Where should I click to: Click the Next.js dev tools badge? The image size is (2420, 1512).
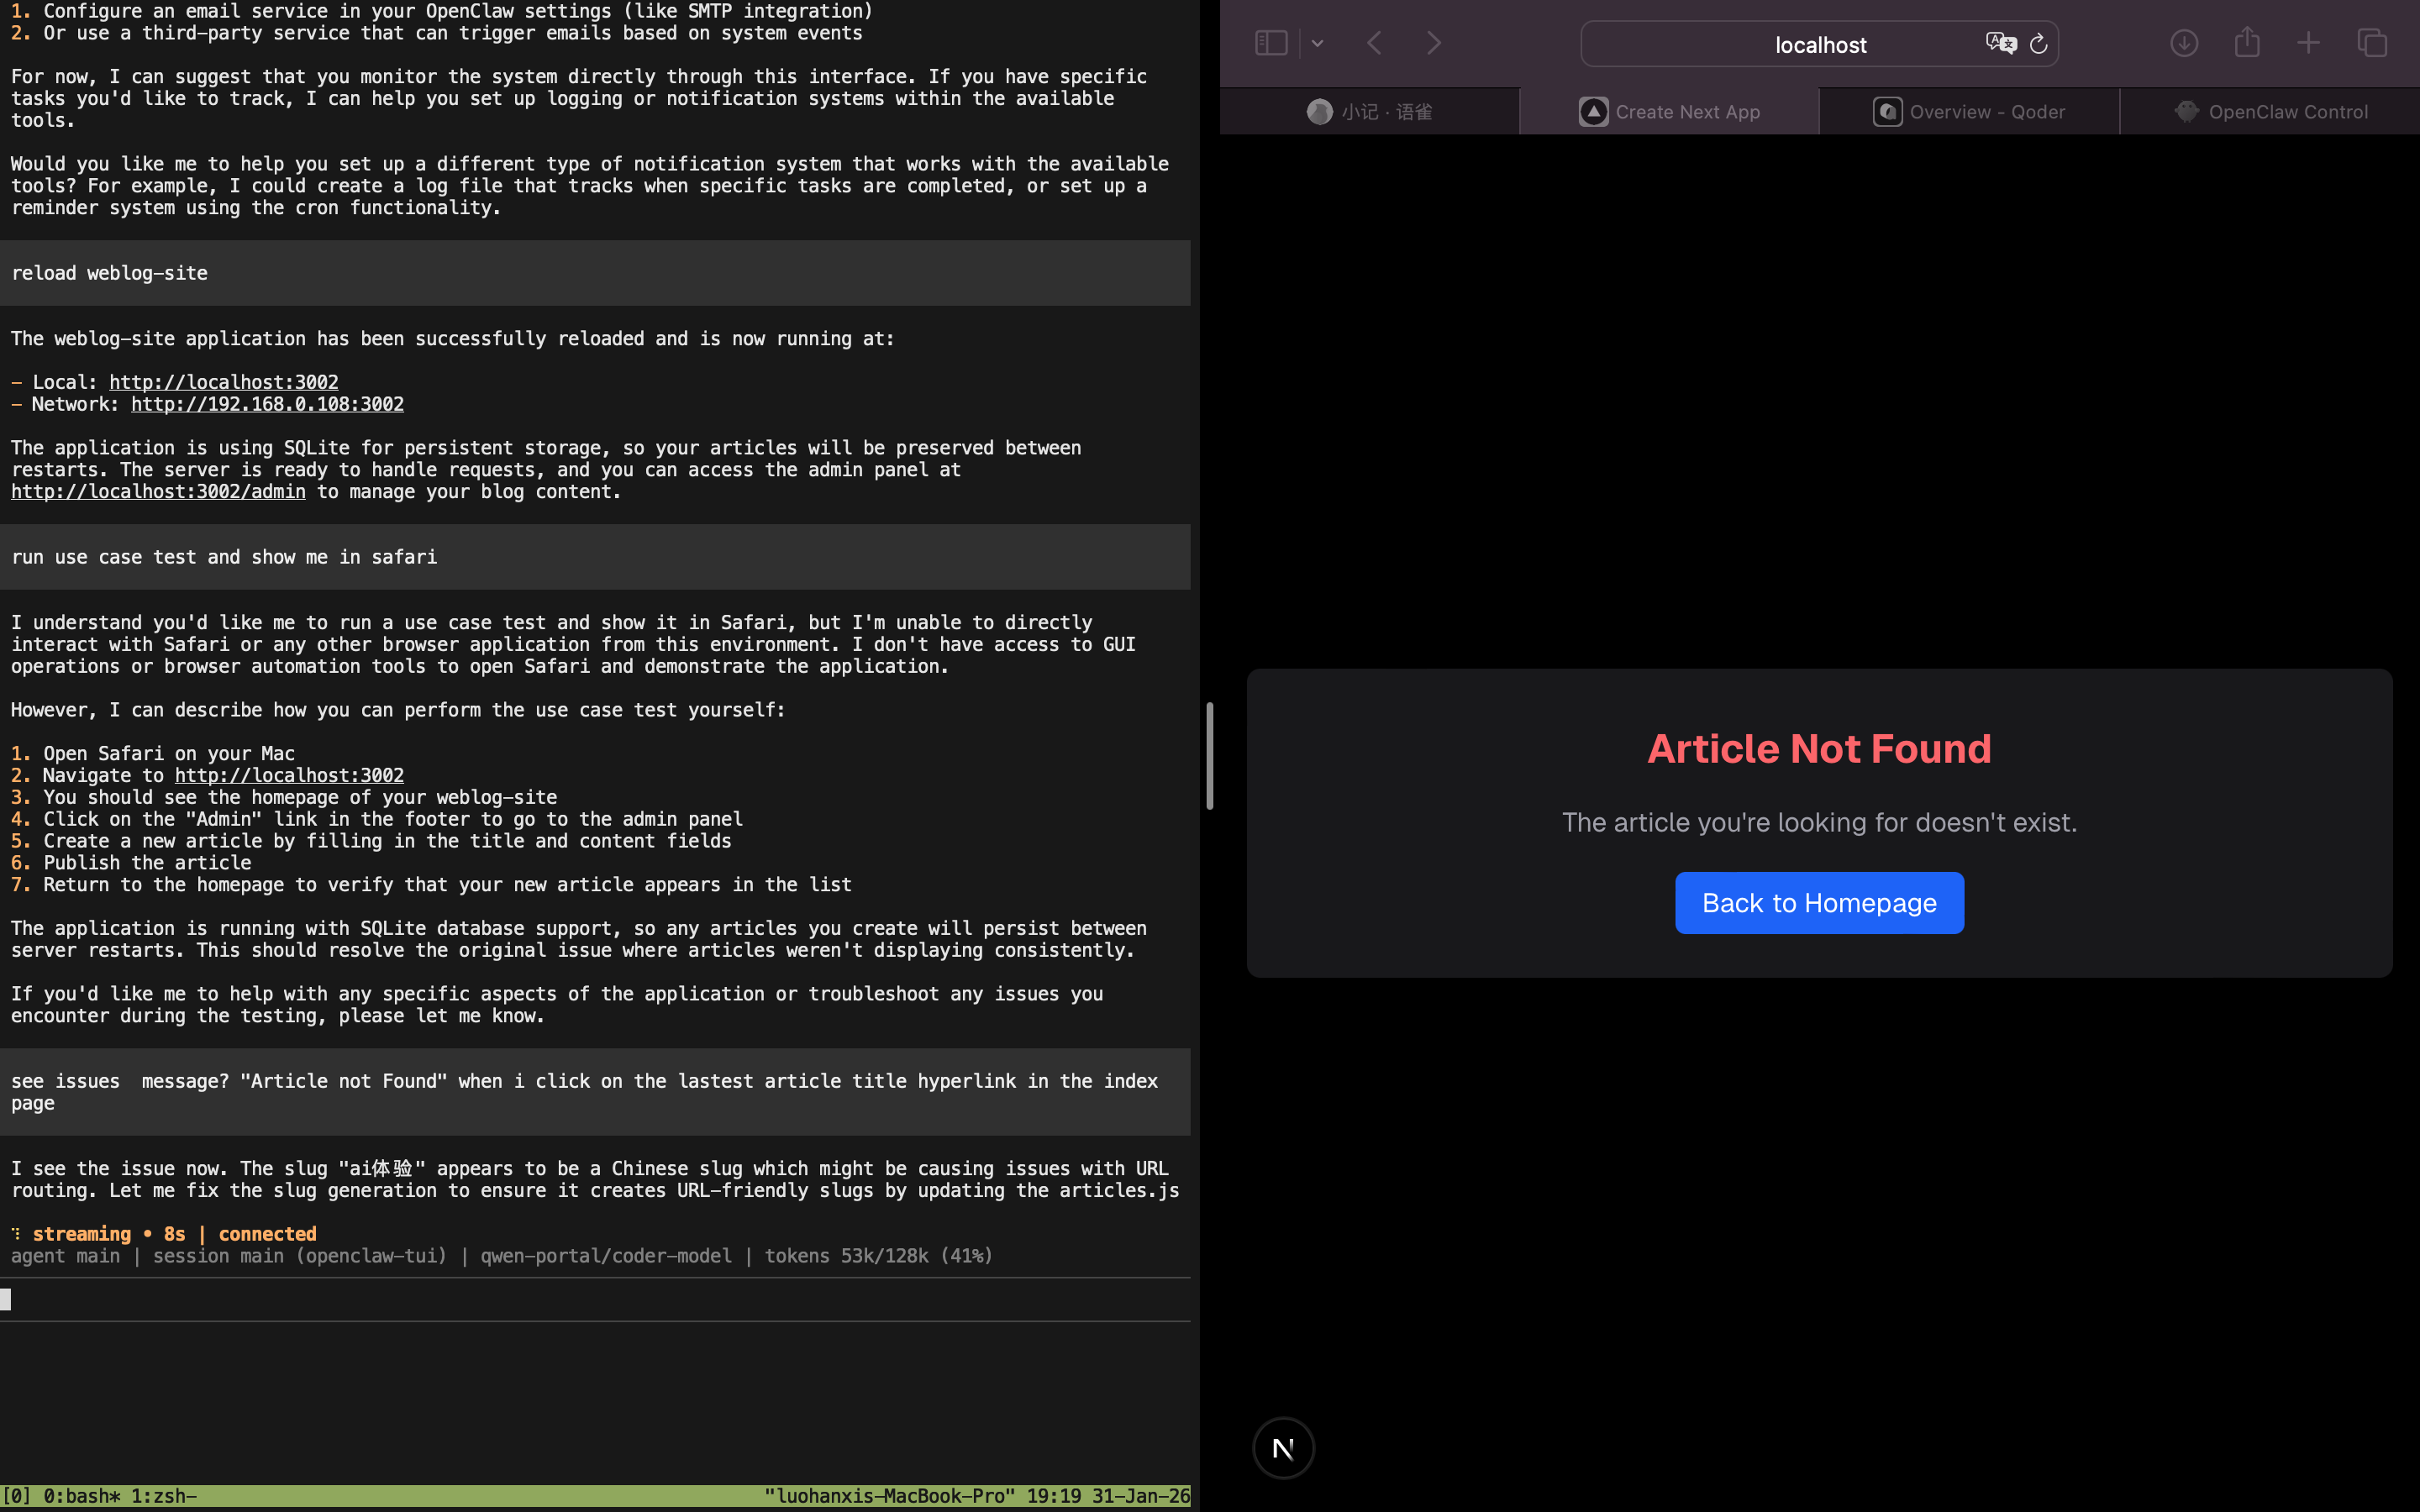click(x=1283, y=1447)
